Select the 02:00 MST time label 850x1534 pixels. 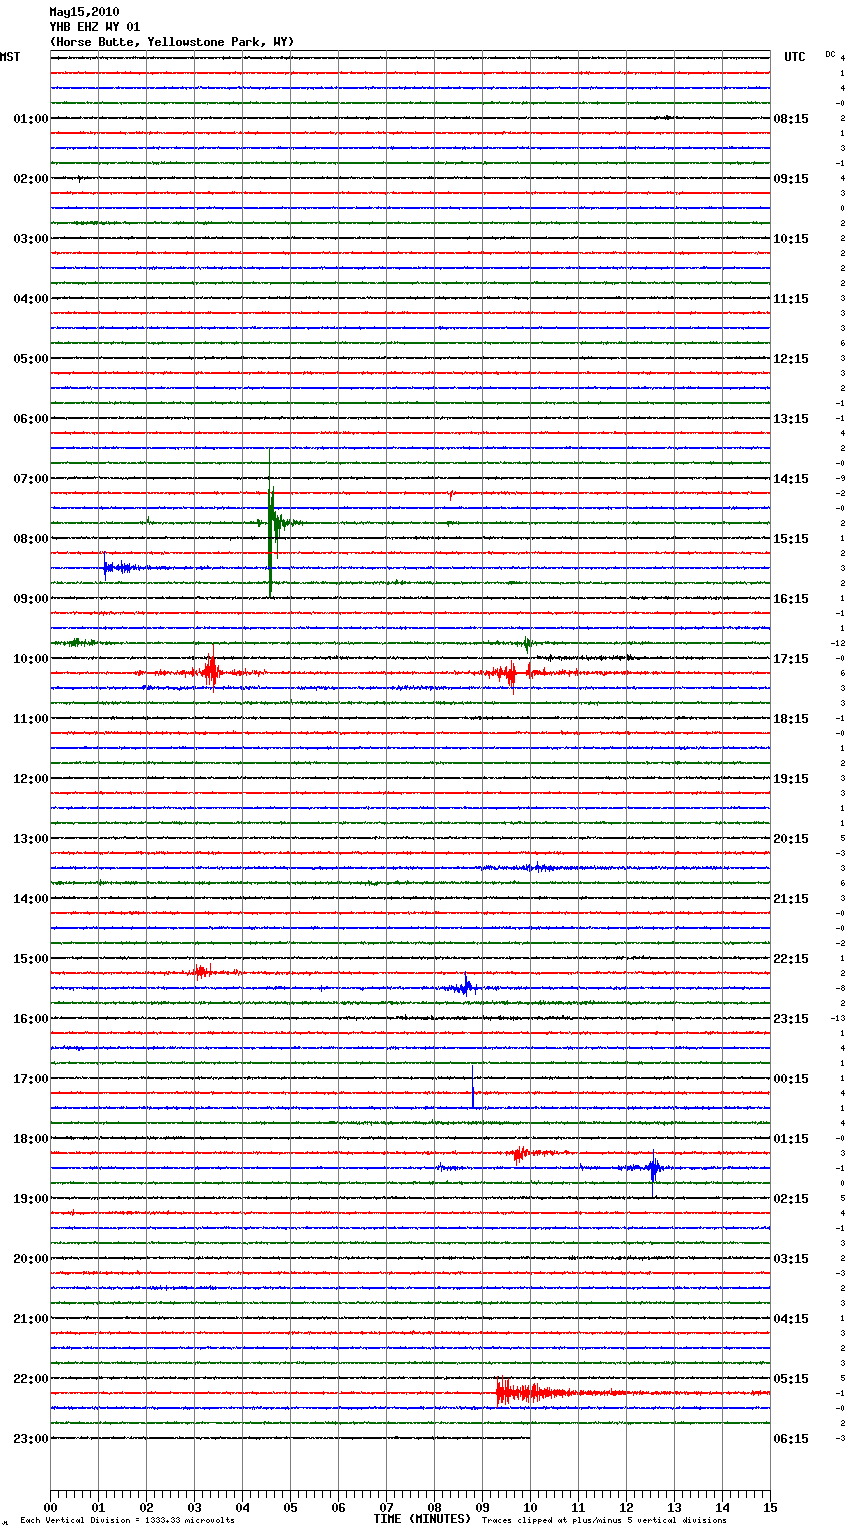coord(30,179)
